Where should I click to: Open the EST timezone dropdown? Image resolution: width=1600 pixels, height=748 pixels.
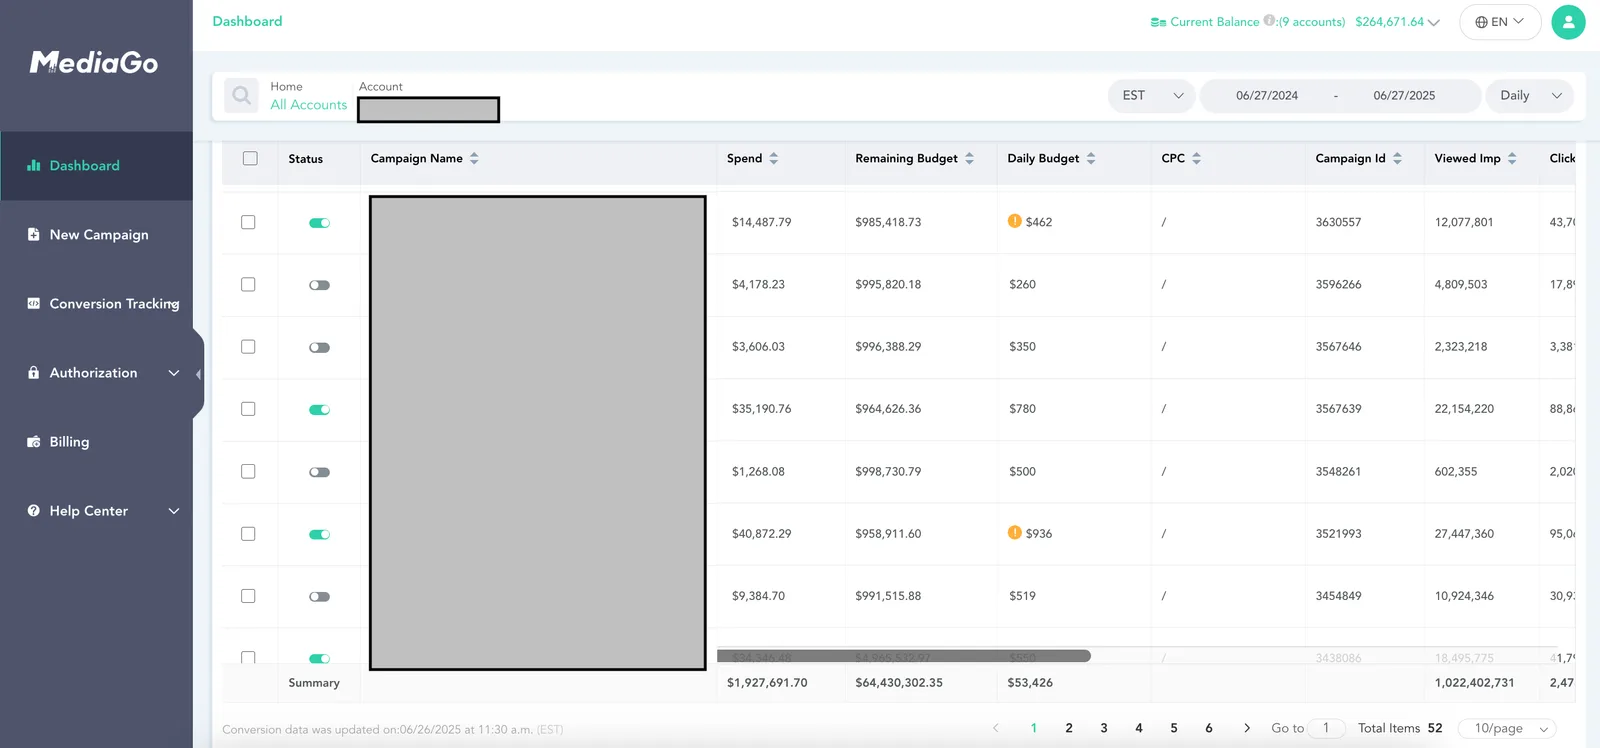point(1151,96)
